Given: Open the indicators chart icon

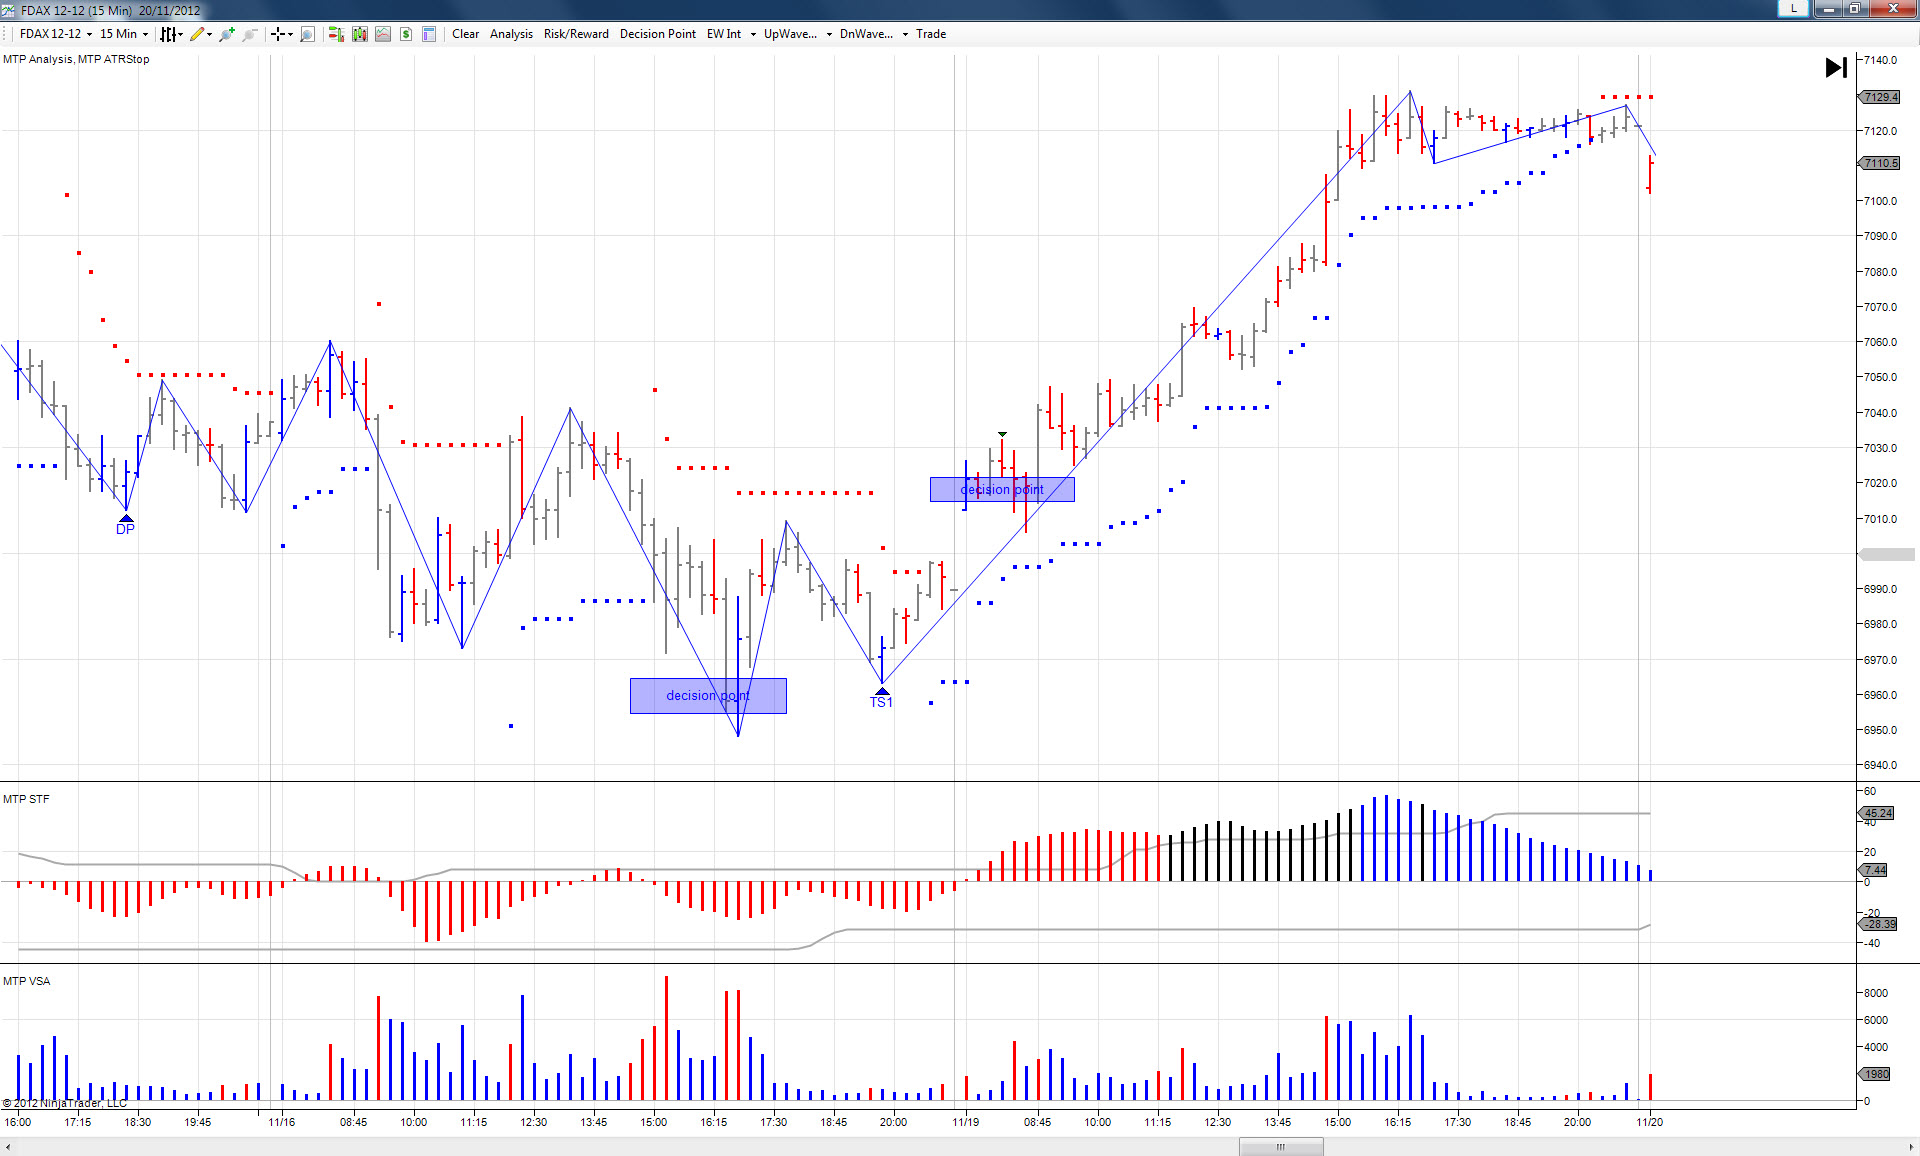Looking at the screenshot, I should tap(383, 34).
